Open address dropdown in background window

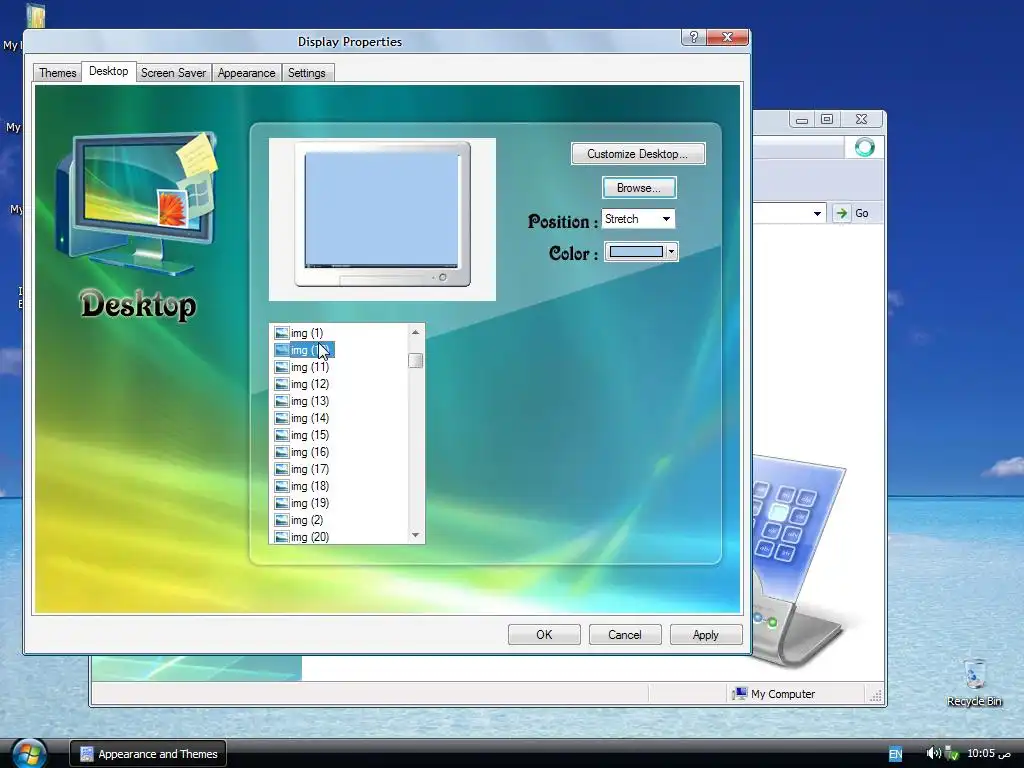coord(817,214)
